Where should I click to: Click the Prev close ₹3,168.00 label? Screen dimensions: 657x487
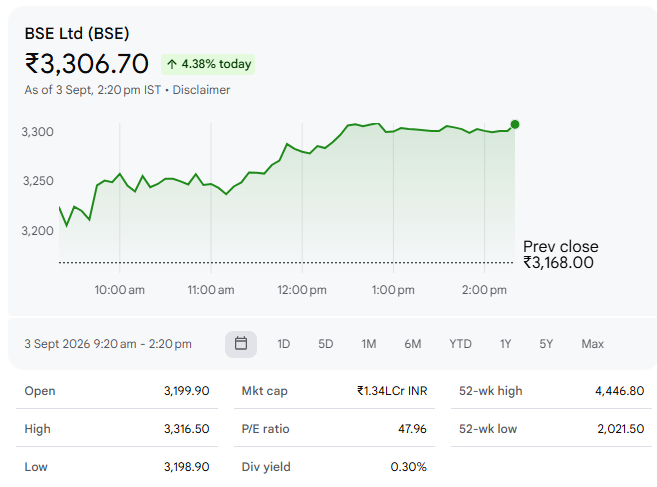(561, 254)
